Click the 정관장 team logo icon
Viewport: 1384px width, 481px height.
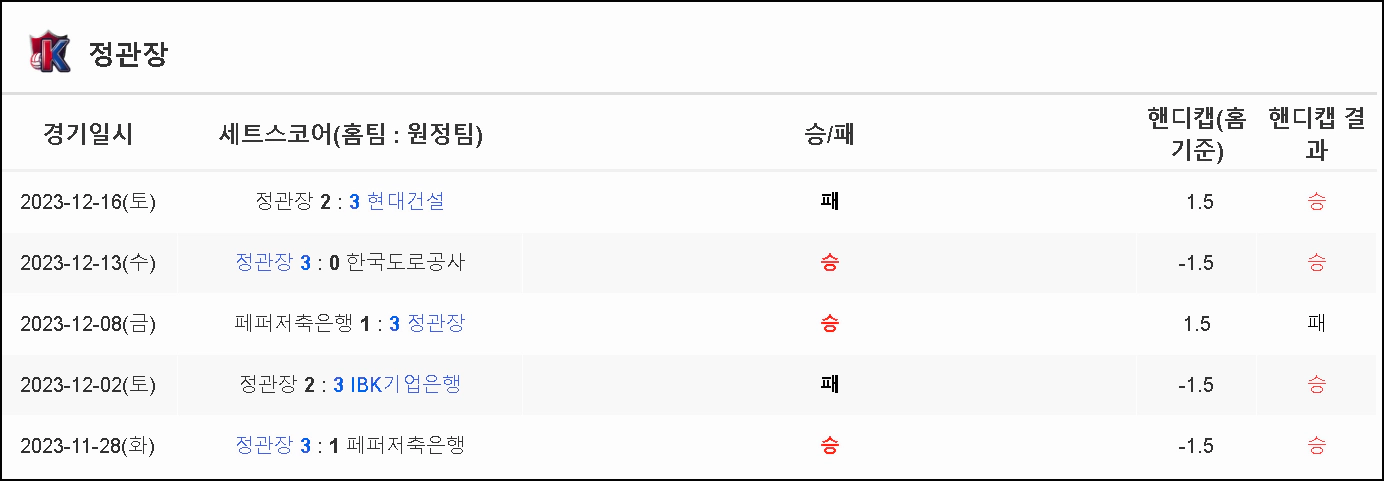point(50,52)
